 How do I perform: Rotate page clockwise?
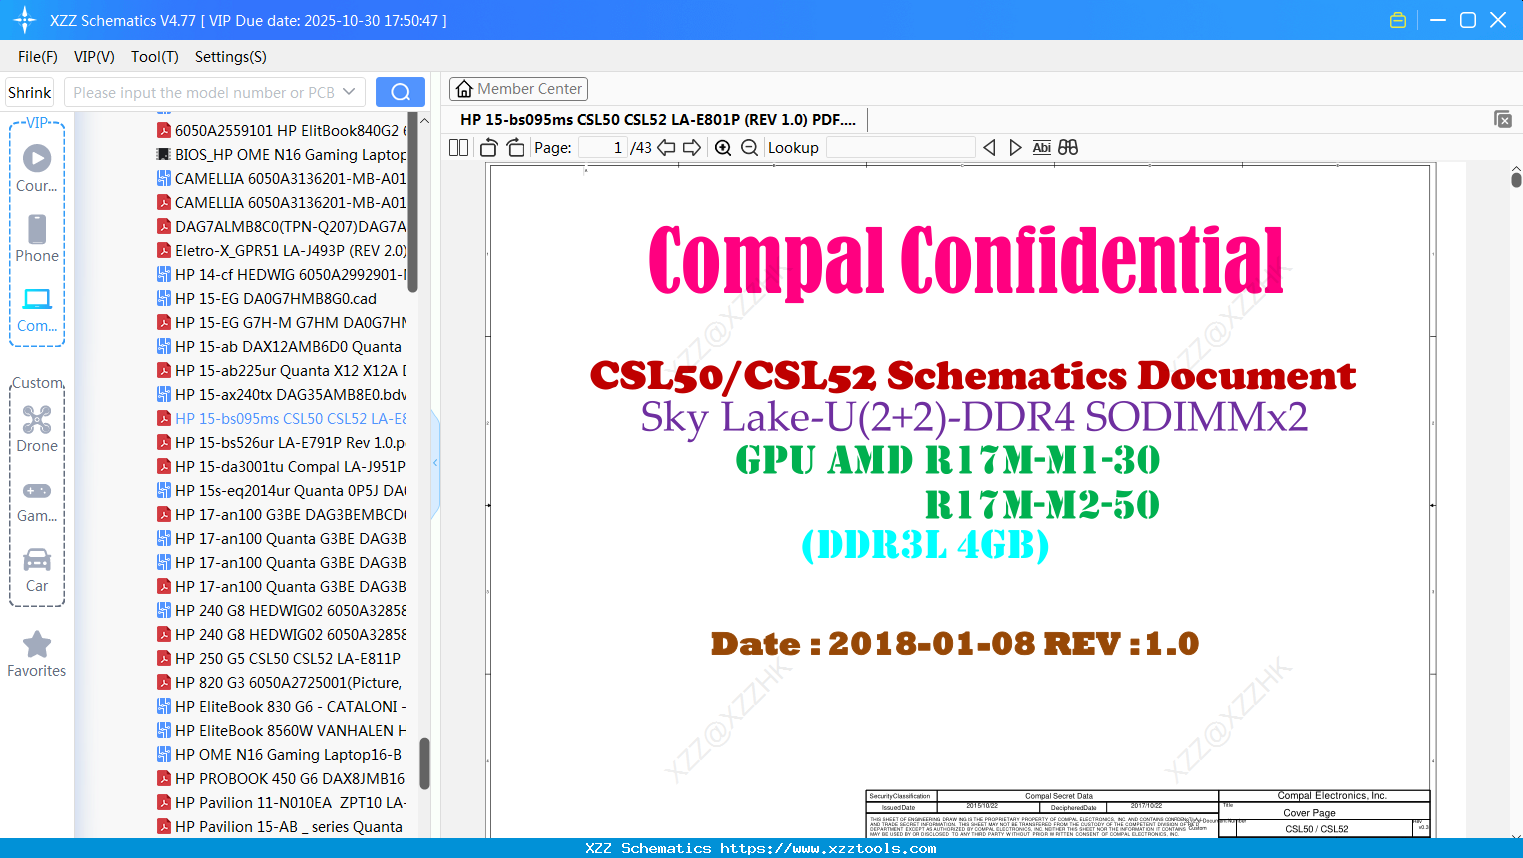[515, 147]
